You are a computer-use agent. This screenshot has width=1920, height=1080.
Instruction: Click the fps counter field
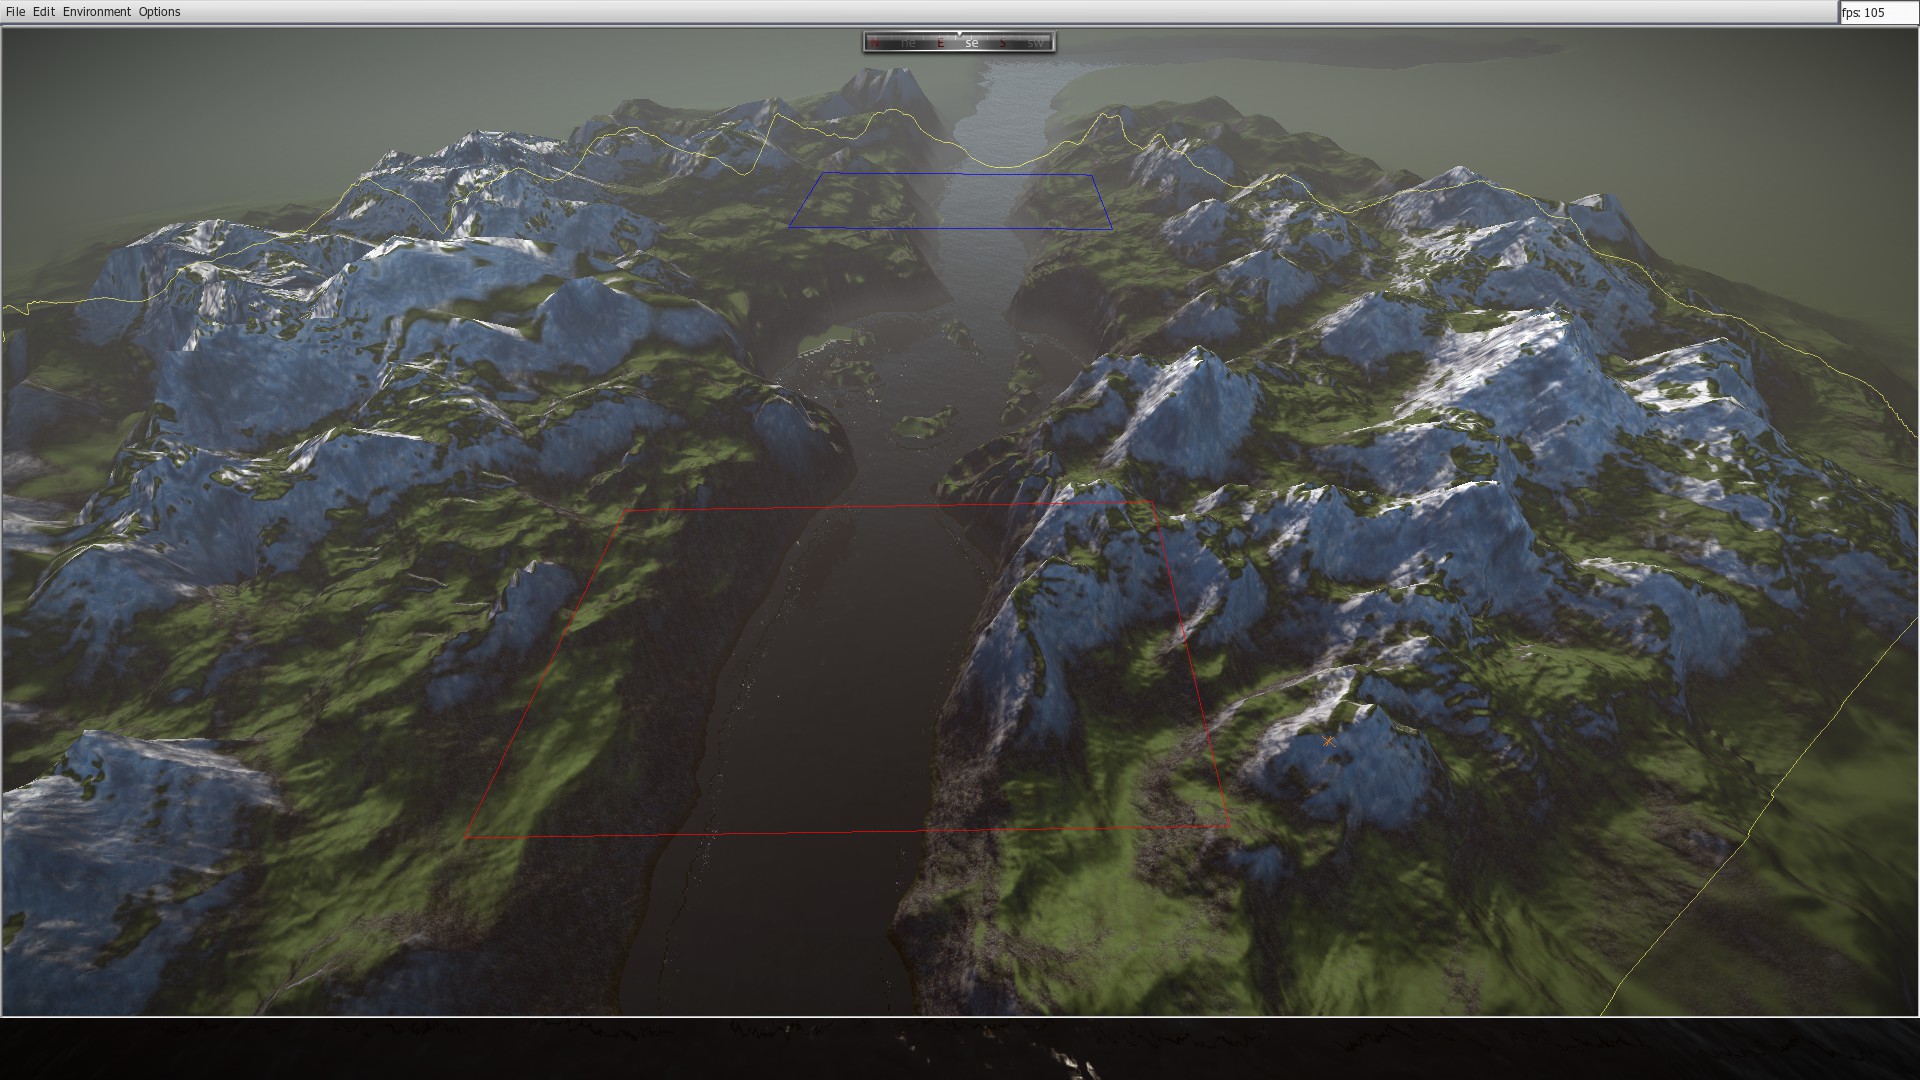point(1877,13)
